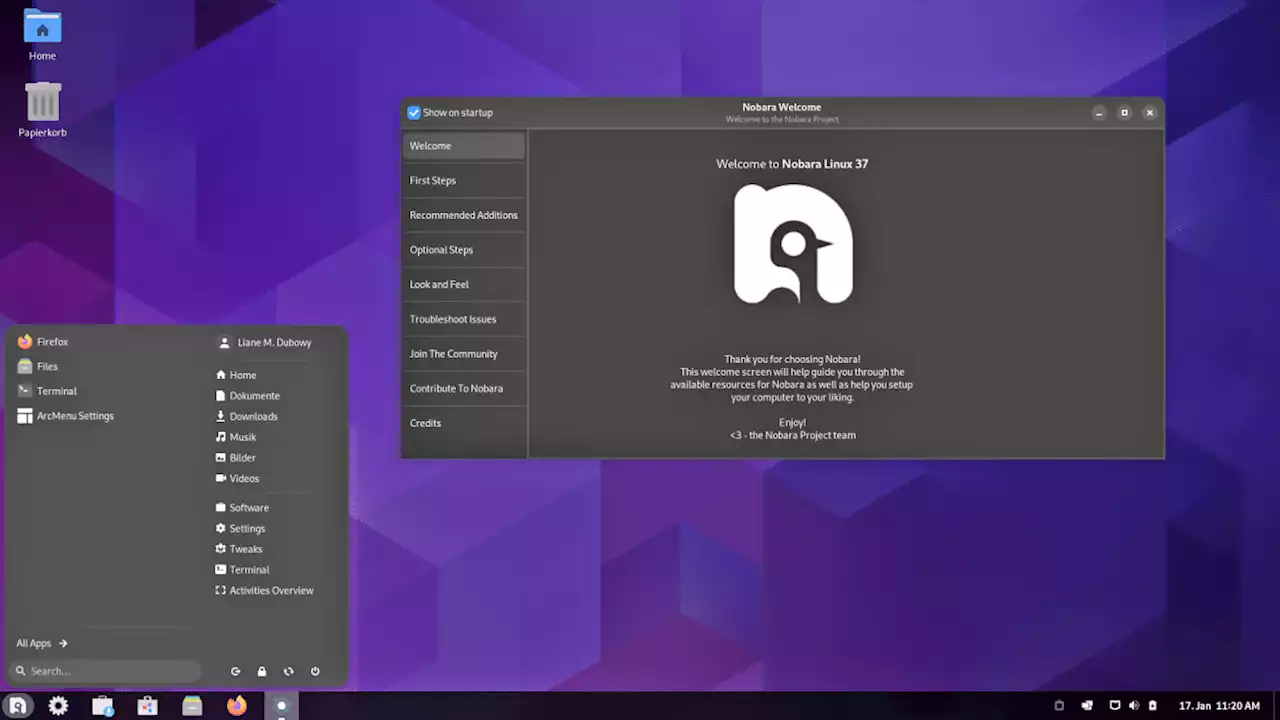Click the lock screen padlock icon

(262, 672)
